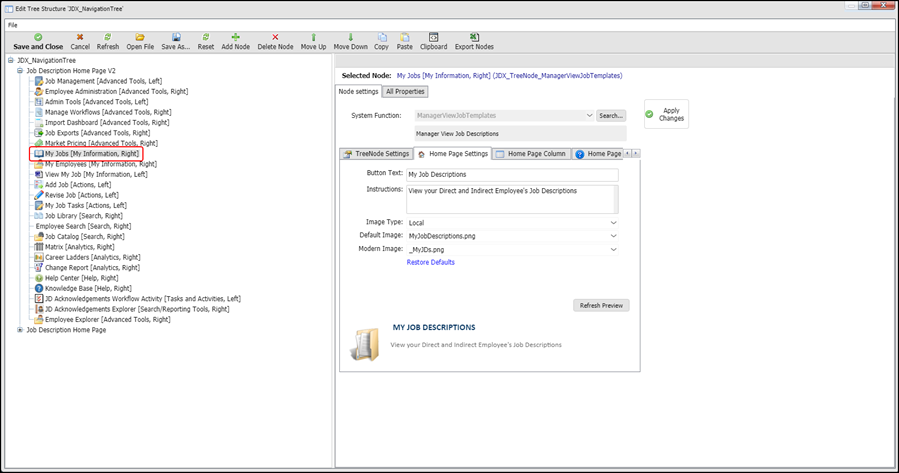Viewport: 899px width, 473px height.
Task: Open the Default Image dropdown
Action: point(613,235)
